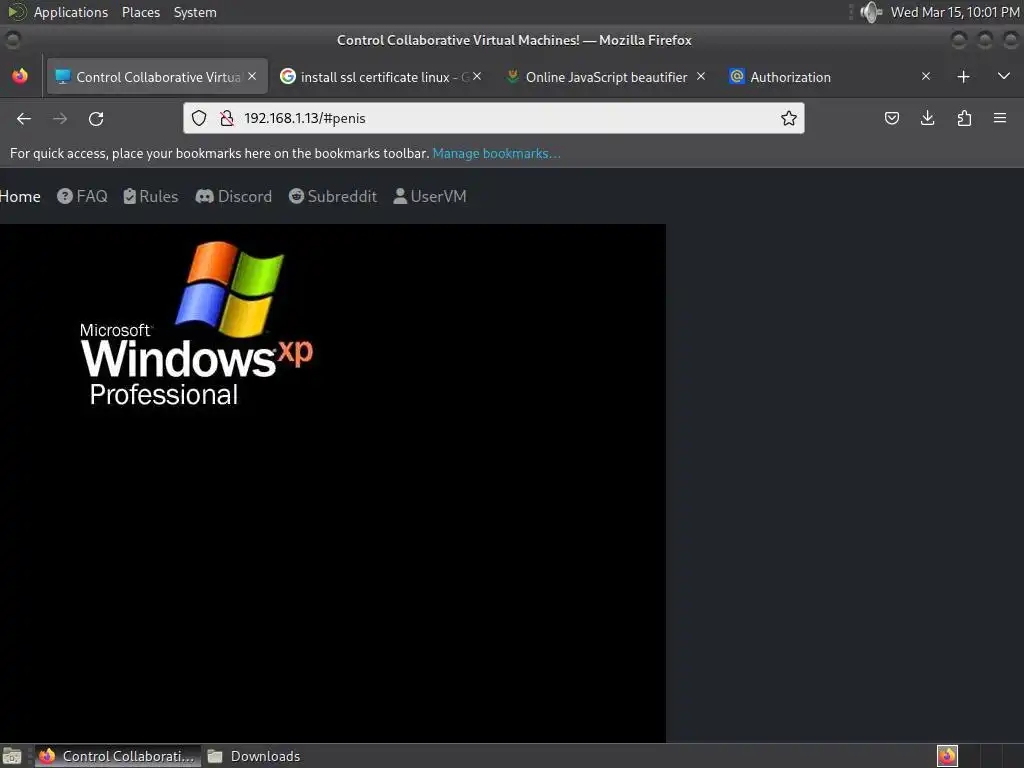Viewport: 1024px width, 768px height.
Task: Open the Firefox hamburger menu
Action: pos(1000,118)
